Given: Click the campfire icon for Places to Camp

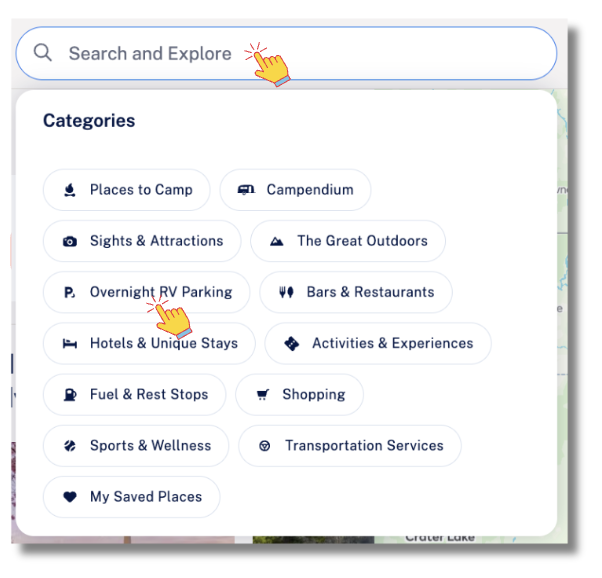Looking at the screenshot, I should click(69, 190).
